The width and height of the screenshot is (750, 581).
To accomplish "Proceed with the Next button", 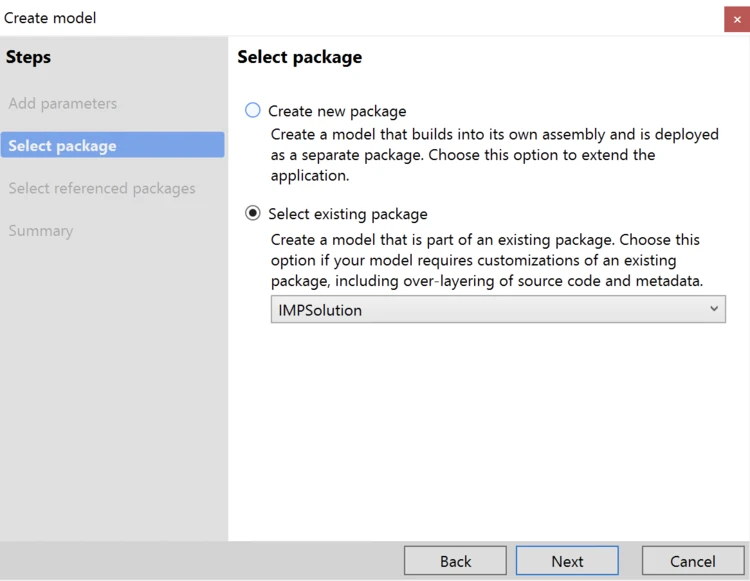I will pos(567,561).
